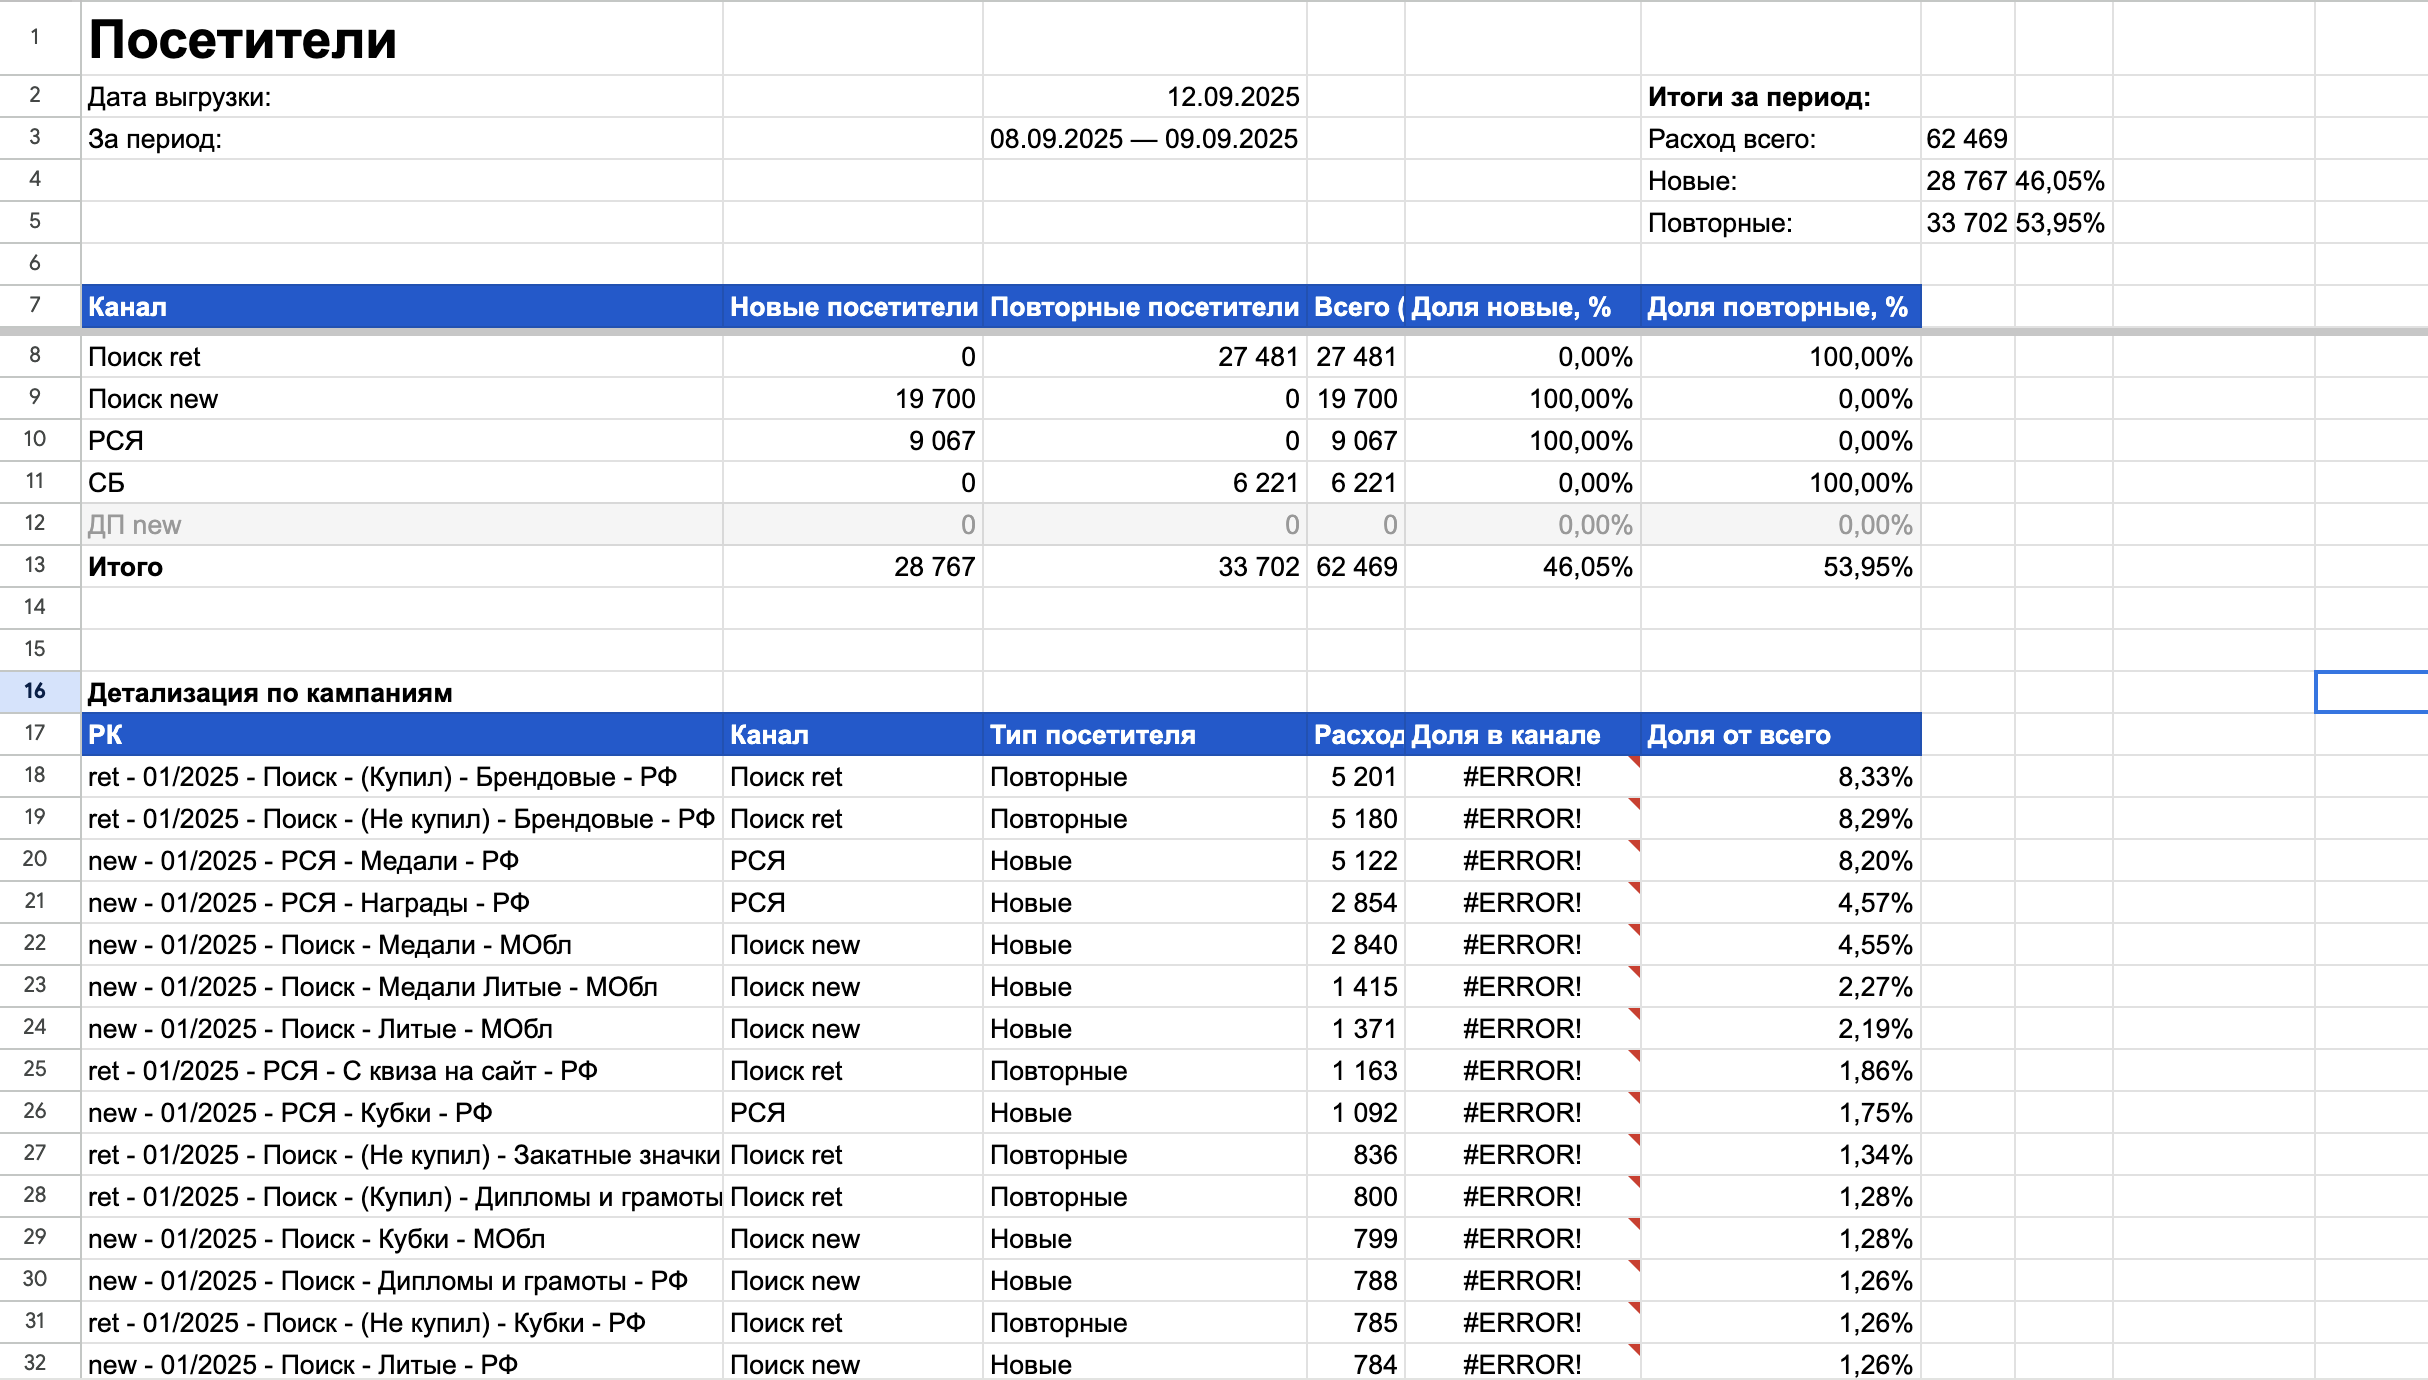
Task: Select the "Тип посетителя" header cell
Action: pos(1092,735)
